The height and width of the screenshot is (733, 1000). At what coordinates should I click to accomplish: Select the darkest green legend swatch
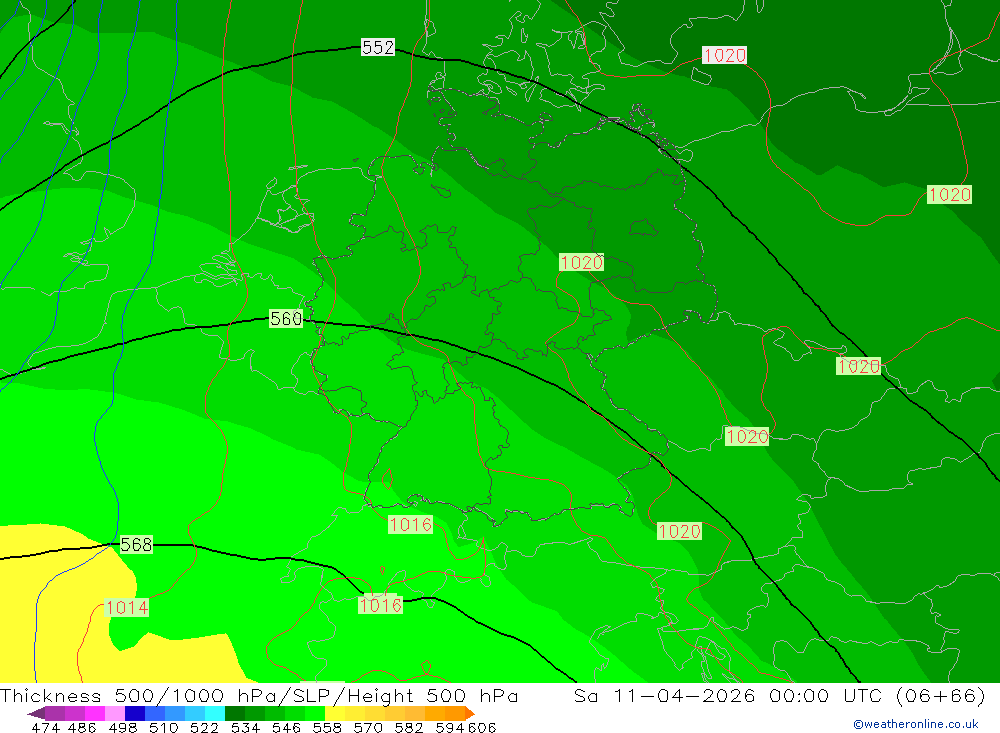pos(235,713)
